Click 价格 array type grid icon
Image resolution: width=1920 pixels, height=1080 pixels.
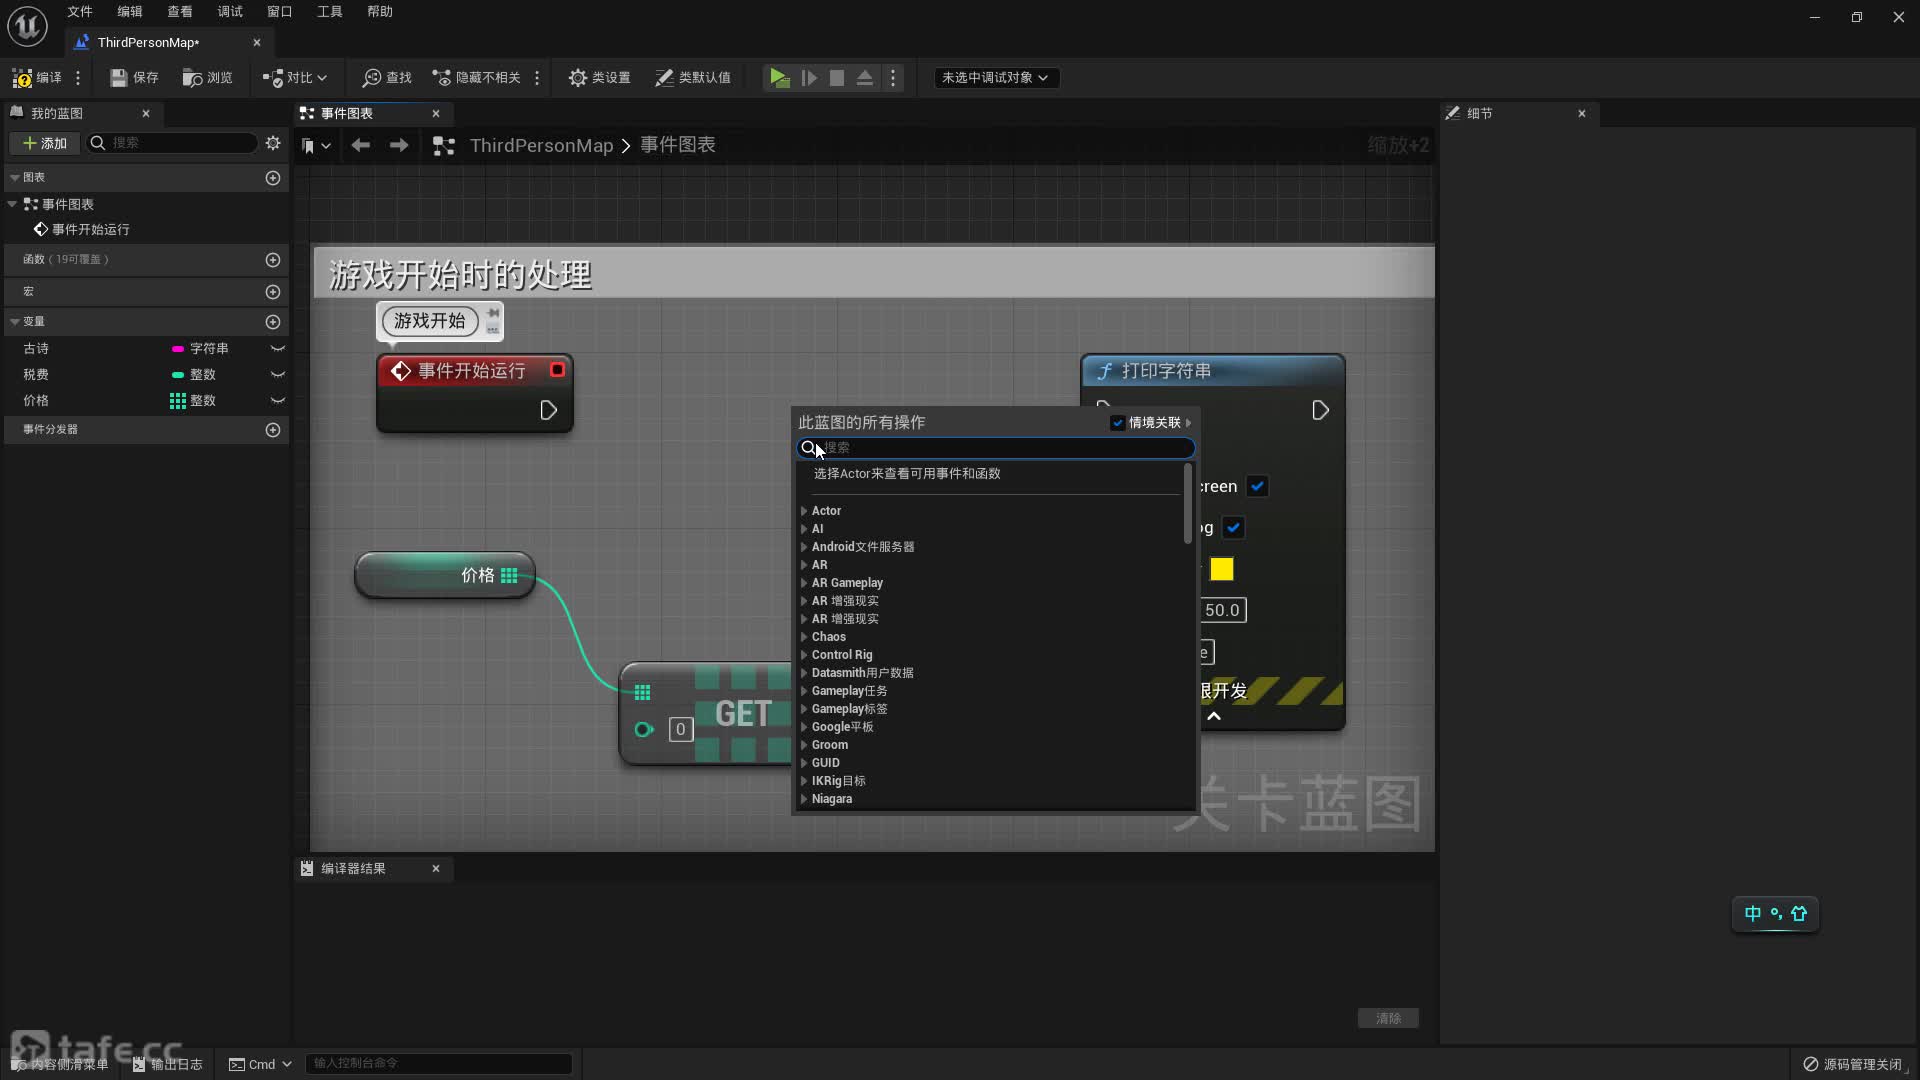pos(178,400)
